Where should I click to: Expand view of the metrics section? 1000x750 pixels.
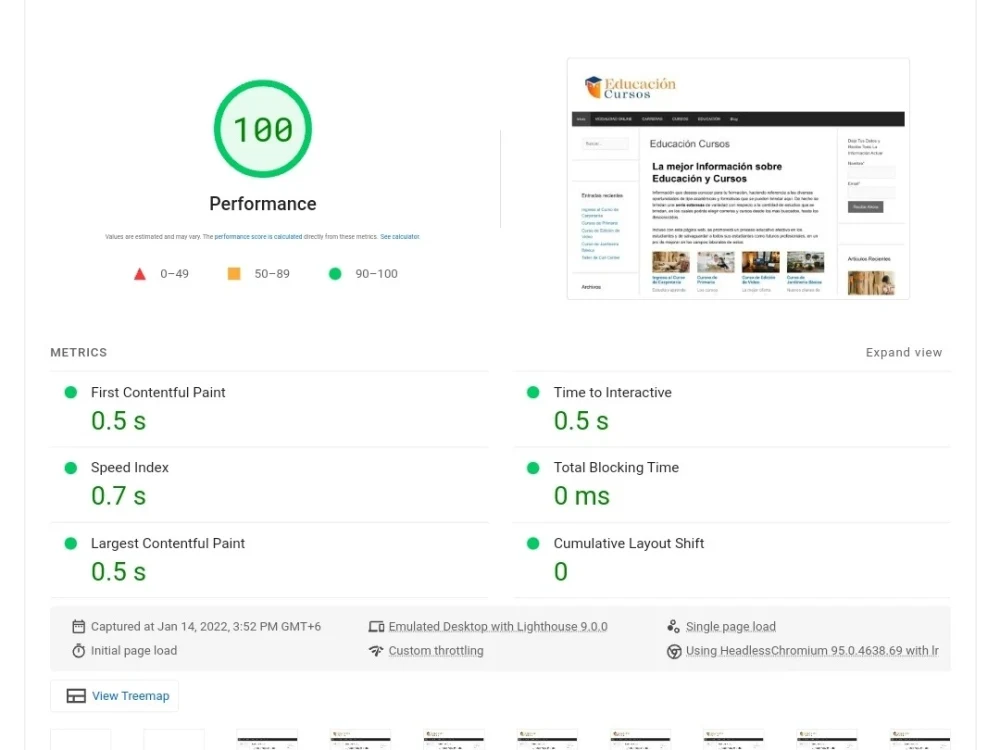[903, 352]
